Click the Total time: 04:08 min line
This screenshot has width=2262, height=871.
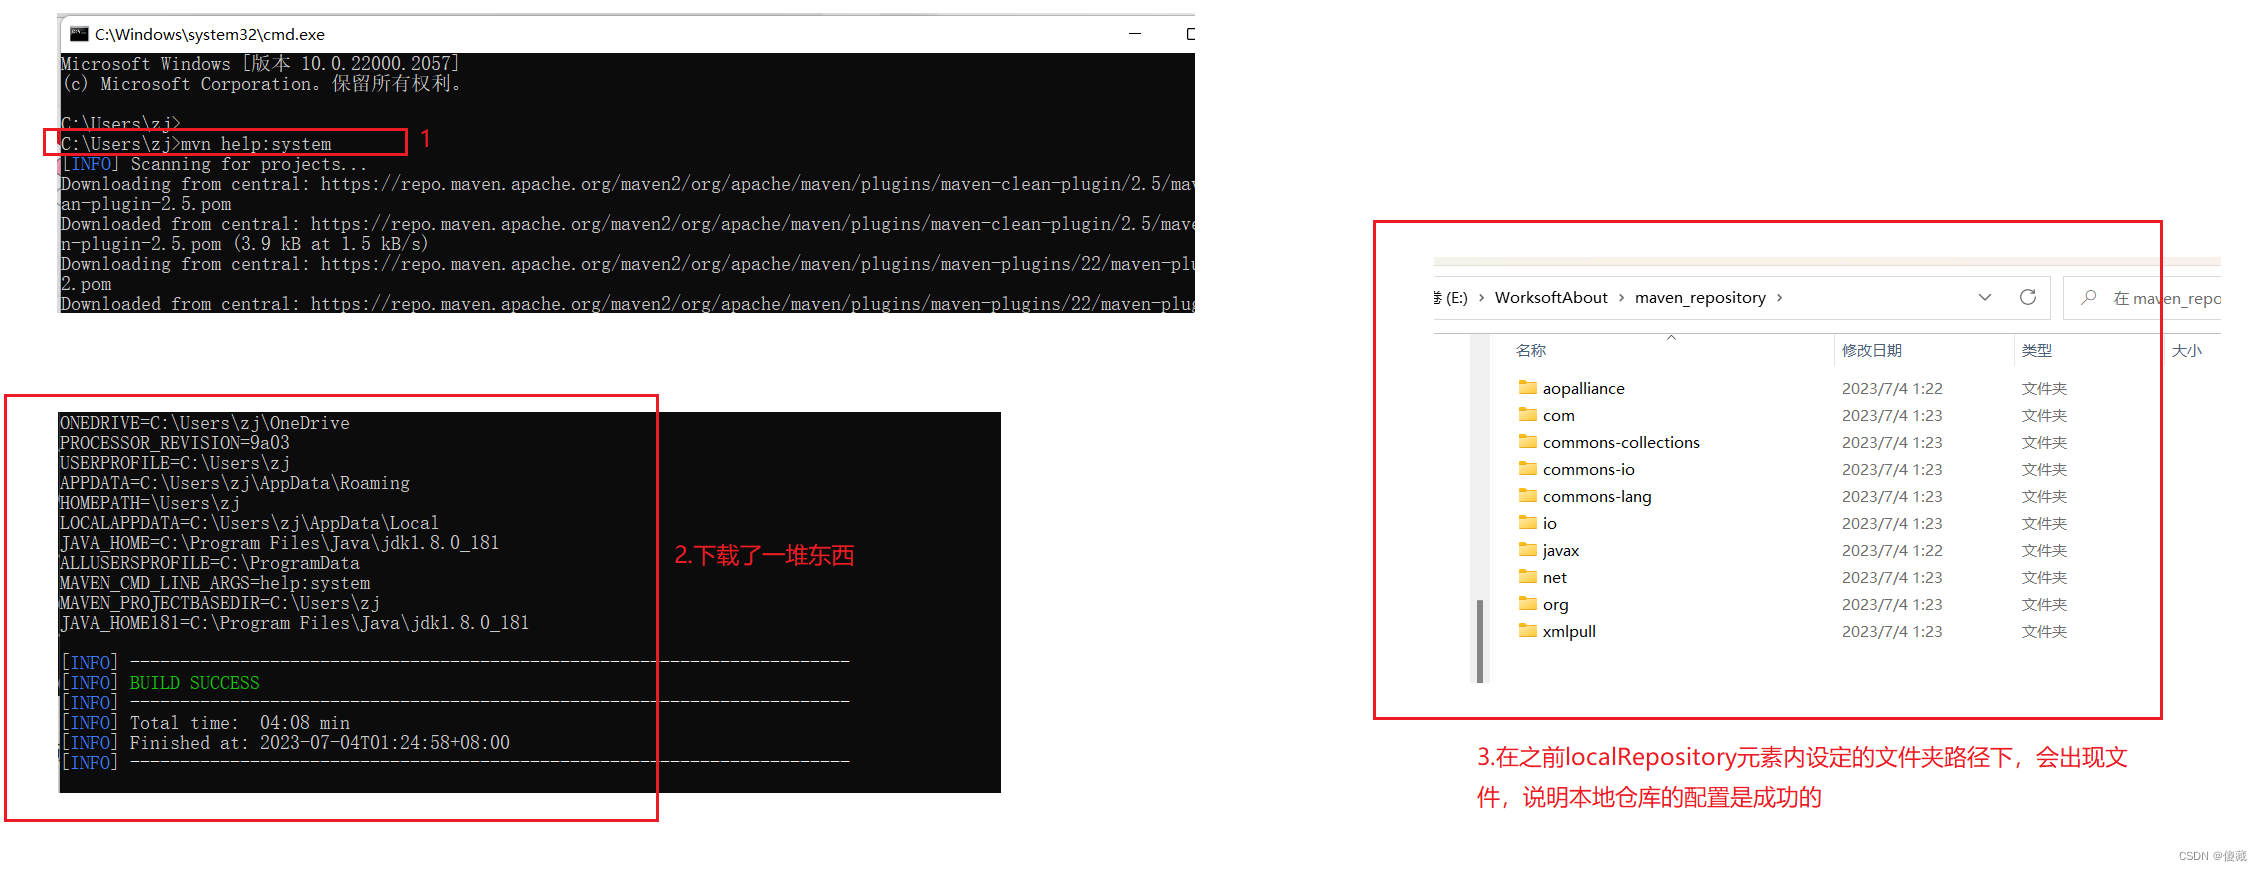pos(205,723)
